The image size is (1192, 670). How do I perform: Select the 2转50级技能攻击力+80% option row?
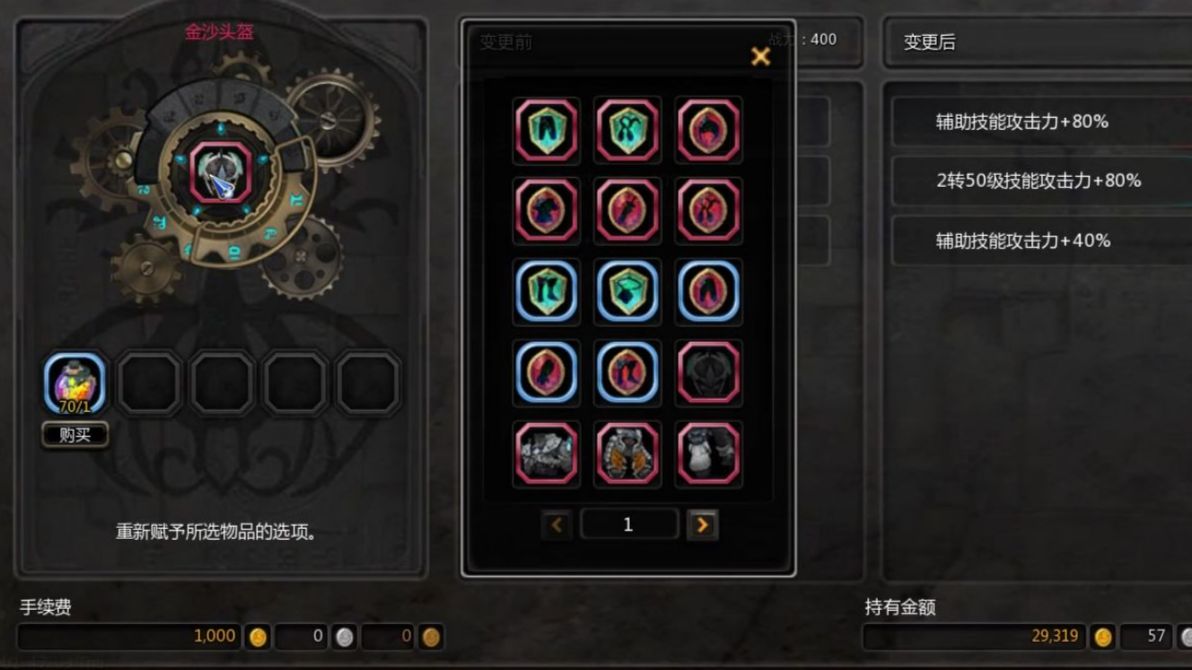coord(1041,181)
